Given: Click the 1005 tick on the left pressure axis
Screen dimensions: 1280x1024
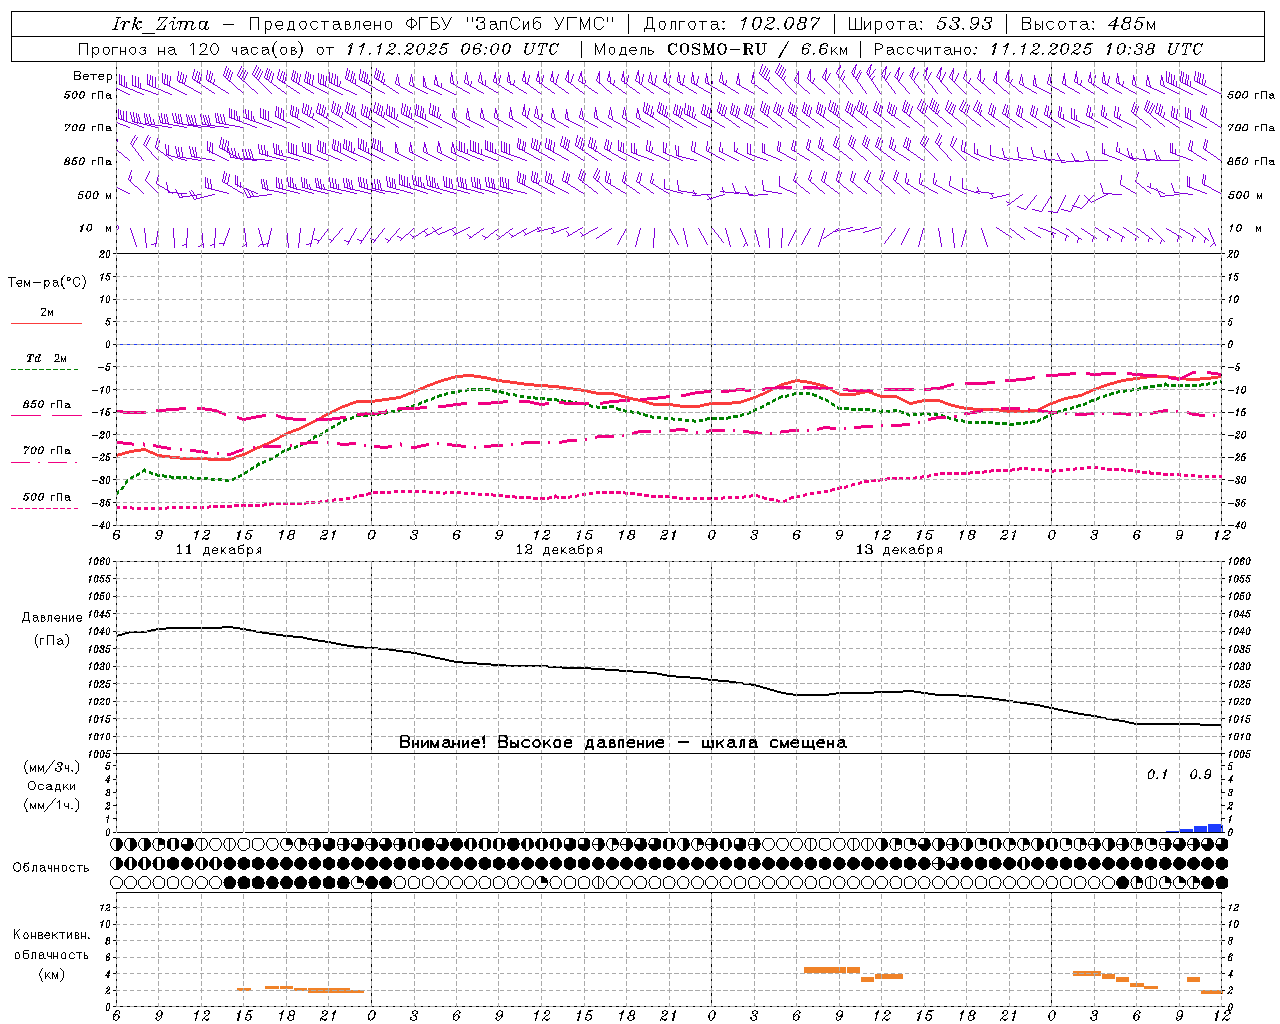Looking at the screenshot, I should (x=100, y=753).
